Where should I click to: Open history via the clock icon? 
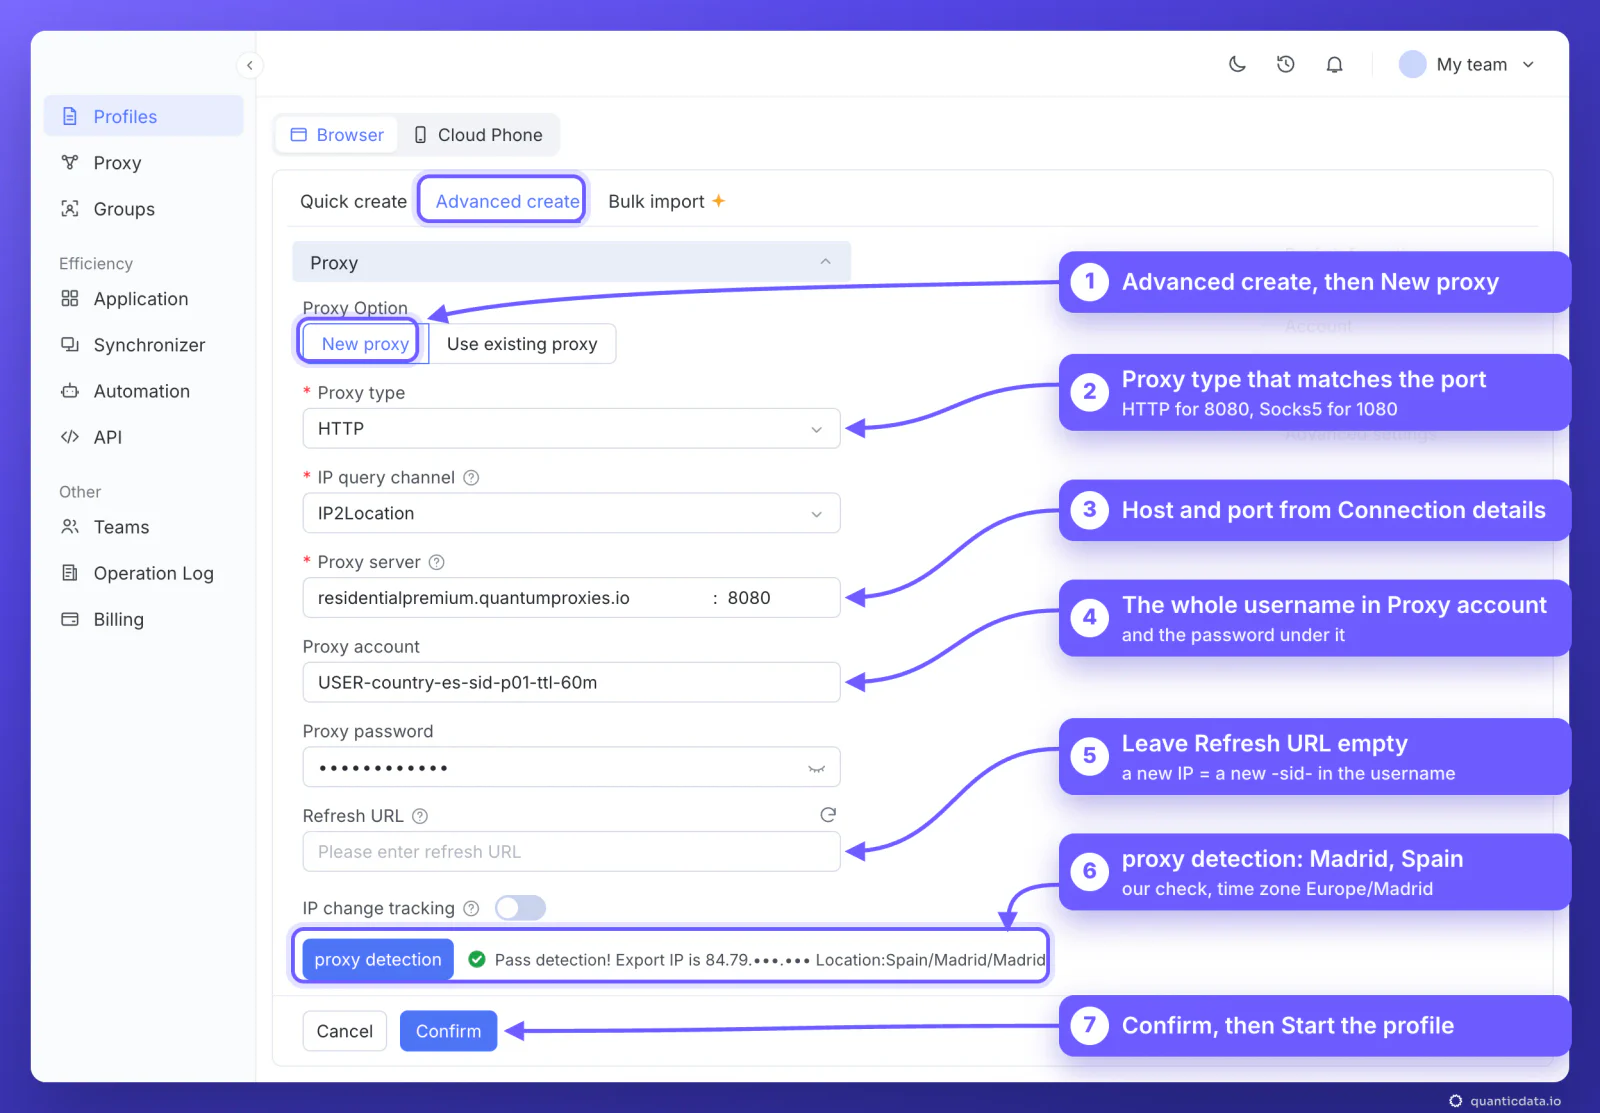coord(1286,64)
